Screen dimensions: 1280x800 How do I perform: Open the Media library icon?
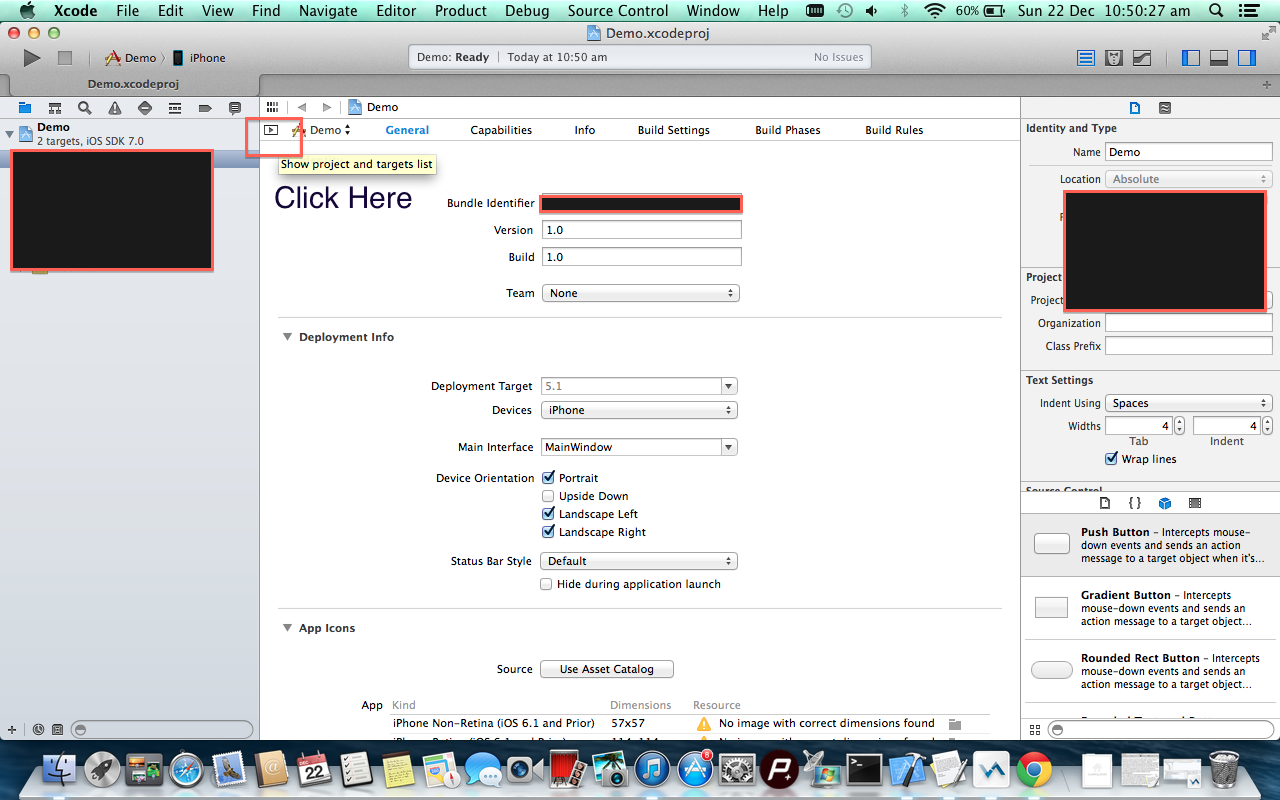pyautogui.click(x=1195, y=503)
